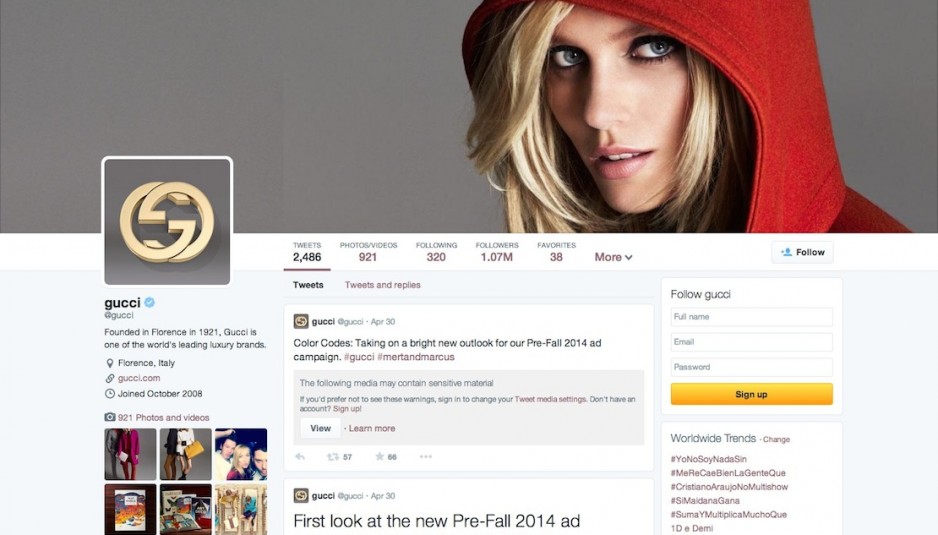This screenshot has height=535, width=938.
Task: Switch to Tweets and replies tab
Action: point(382,285)
